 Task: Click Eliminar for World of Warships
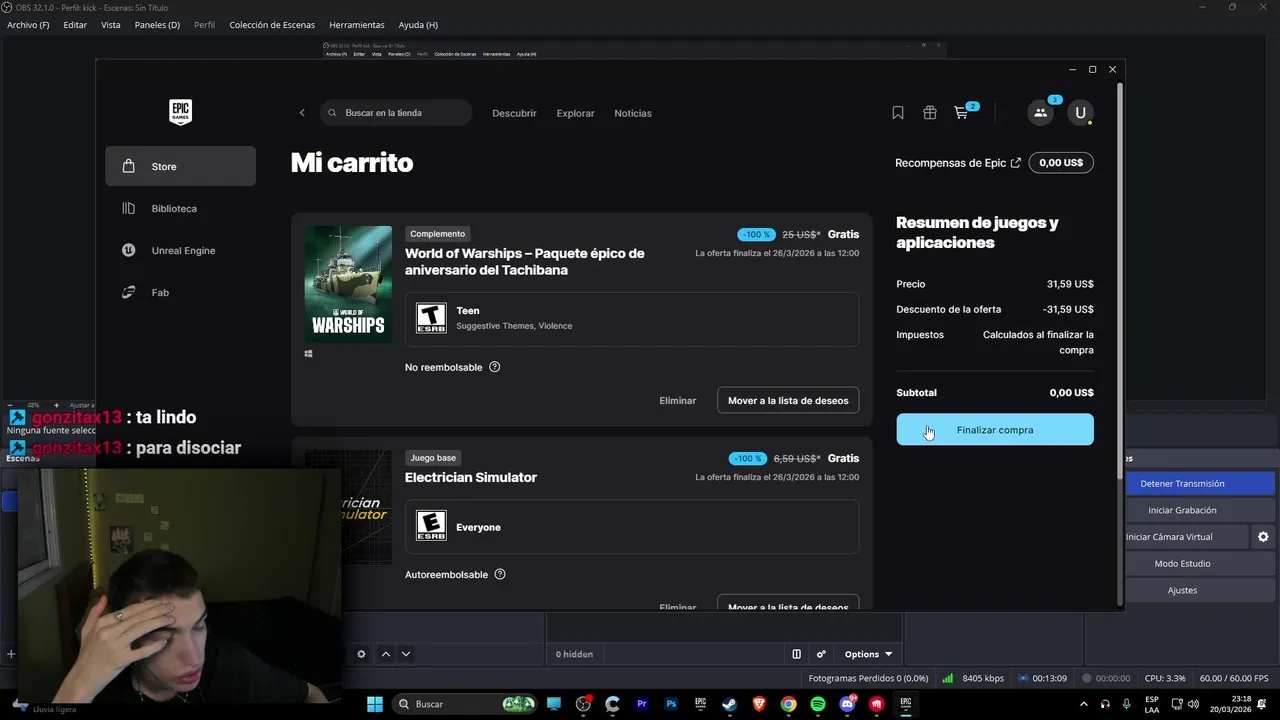677,400
